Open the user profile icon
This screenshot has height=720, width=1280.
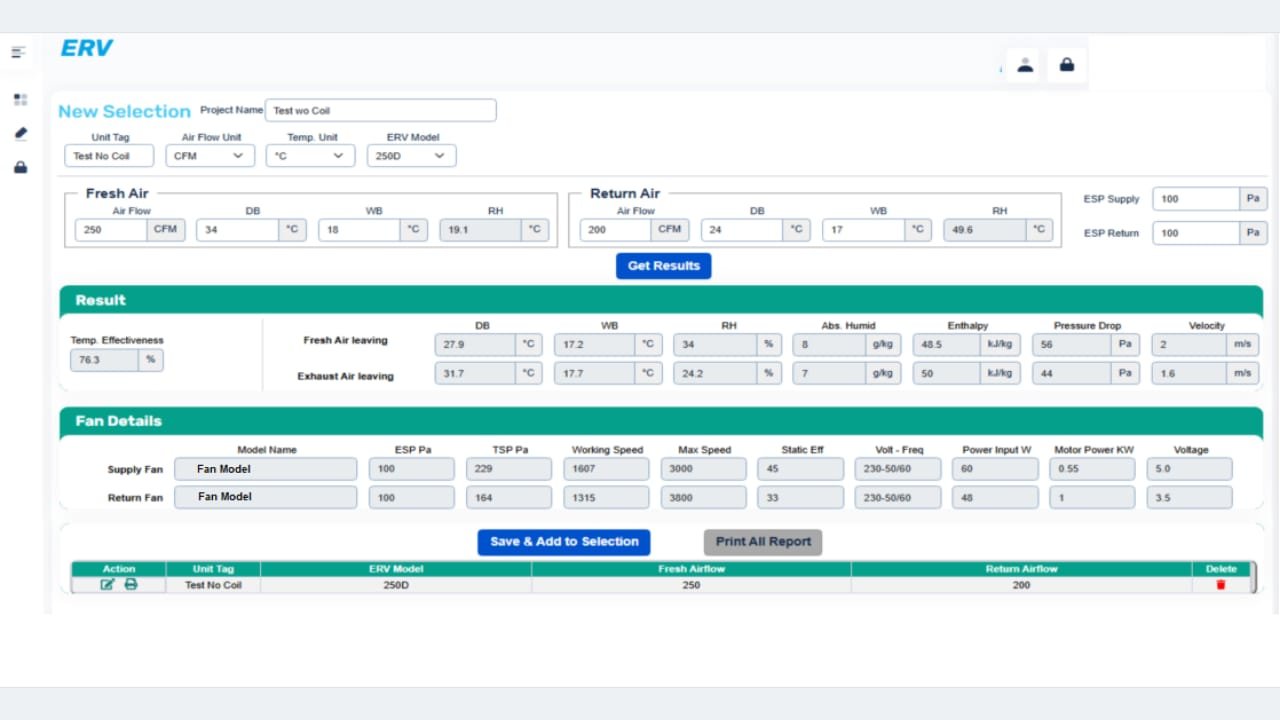point(1025,65)
